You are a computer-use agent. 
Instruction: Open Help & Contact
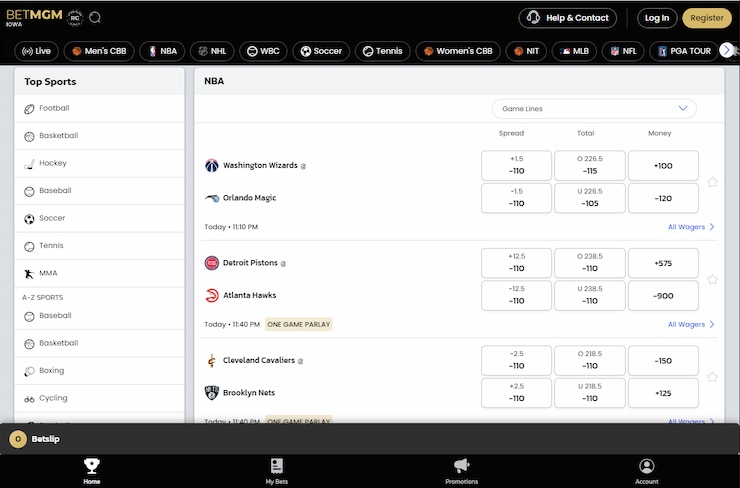pos(567,18)
